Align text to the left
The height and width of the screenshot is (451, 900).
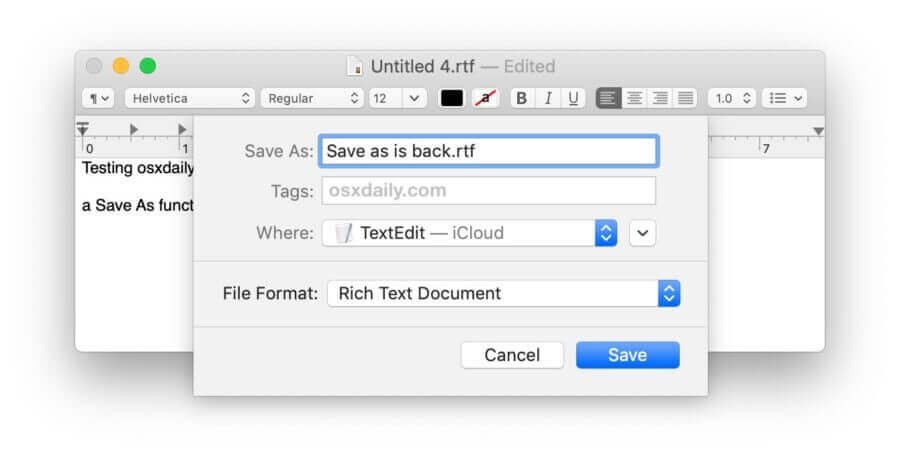click(x=608, y=98)
